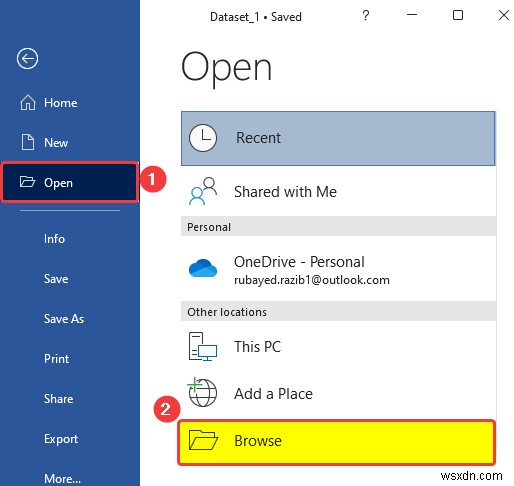Screen dimensions: 514x486
Task: Maximize the Word window
Action: [x=458, y=15]
